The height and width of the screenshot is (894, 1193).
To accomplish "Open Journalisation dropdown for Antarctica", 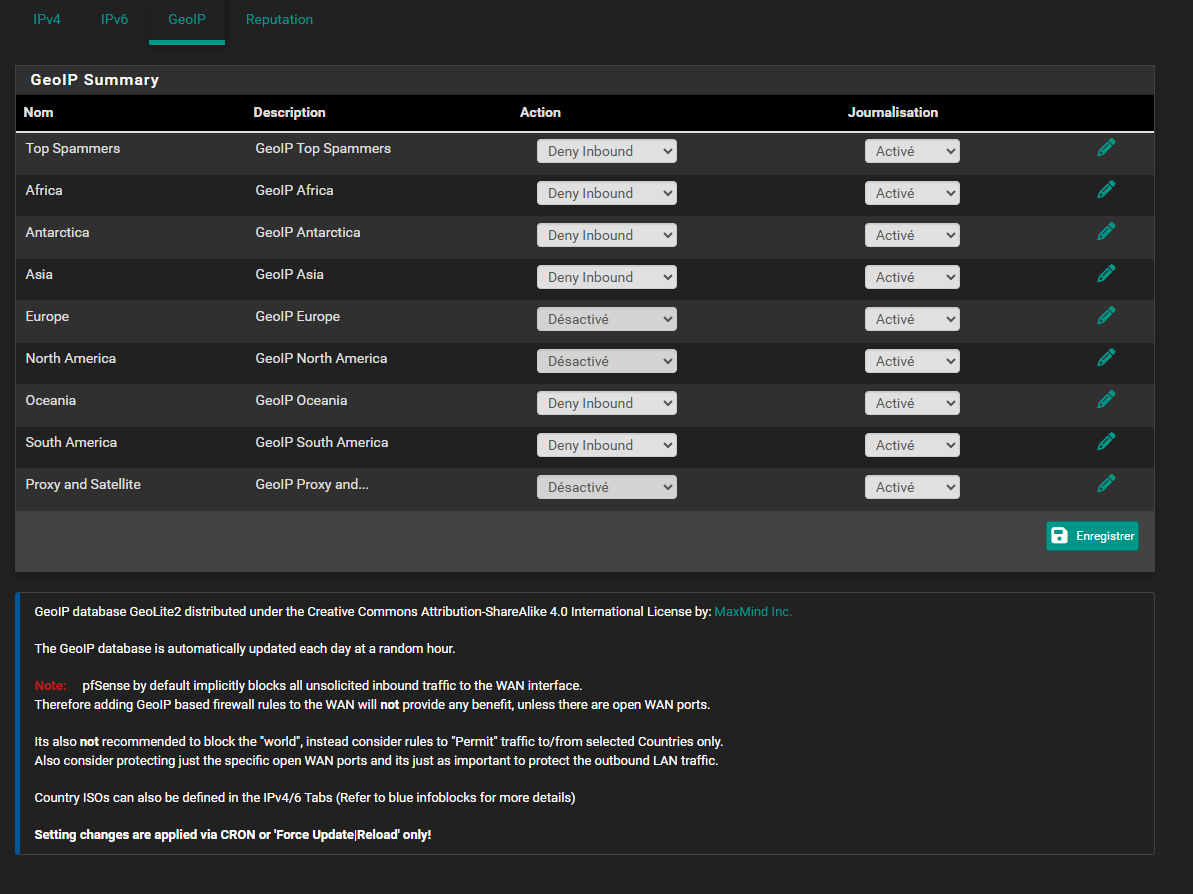I will click(x=911, y=235).
